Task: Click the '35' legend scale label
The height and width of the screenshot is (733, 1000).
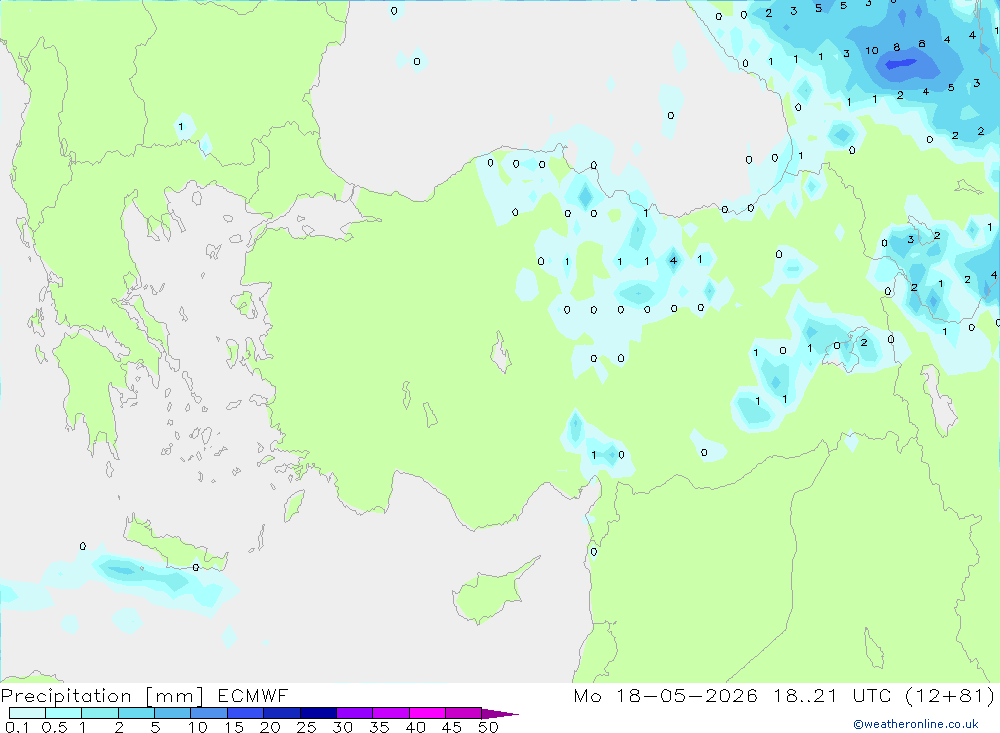Action: [x=379, y=727]
